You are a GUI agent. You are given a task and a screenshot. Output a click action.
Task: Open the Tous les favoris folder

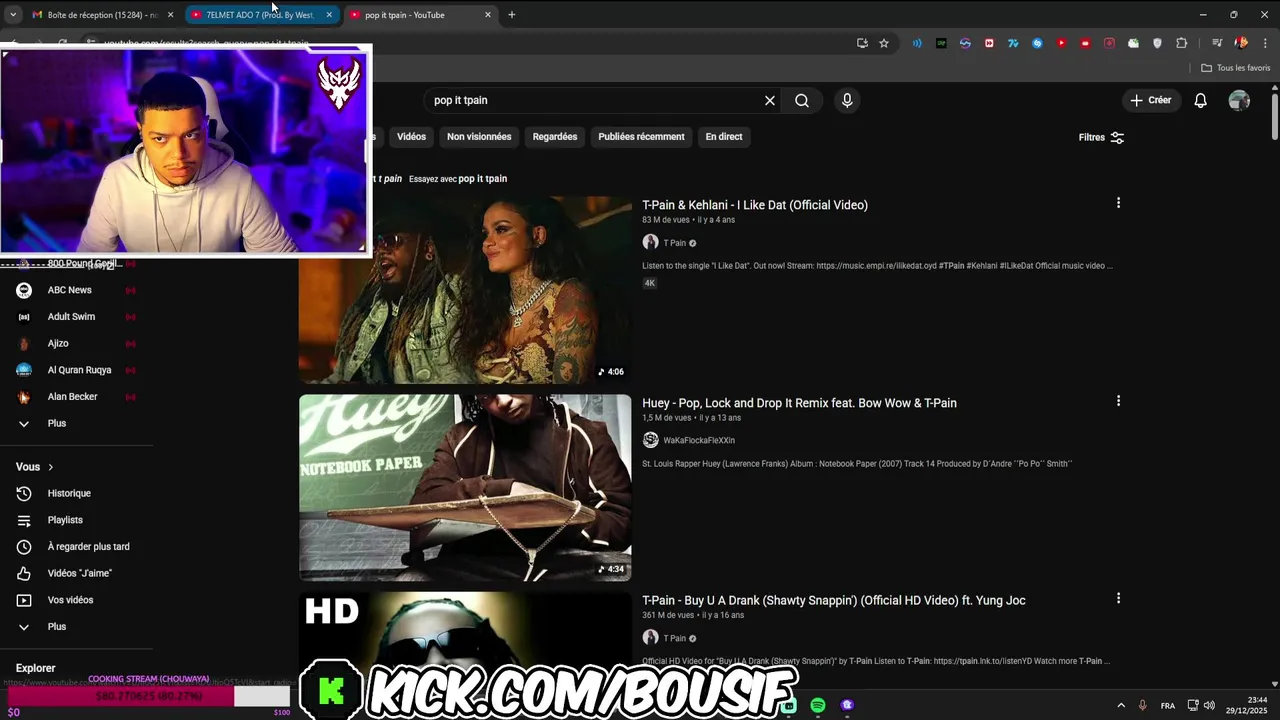coord(1235,68)
